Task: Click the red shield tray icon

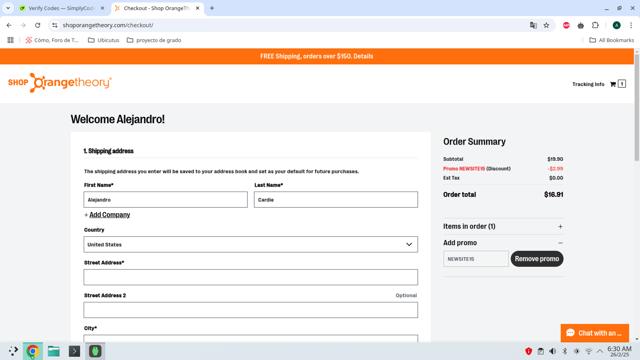Action: pyautogui.click(x=529, y=351)
